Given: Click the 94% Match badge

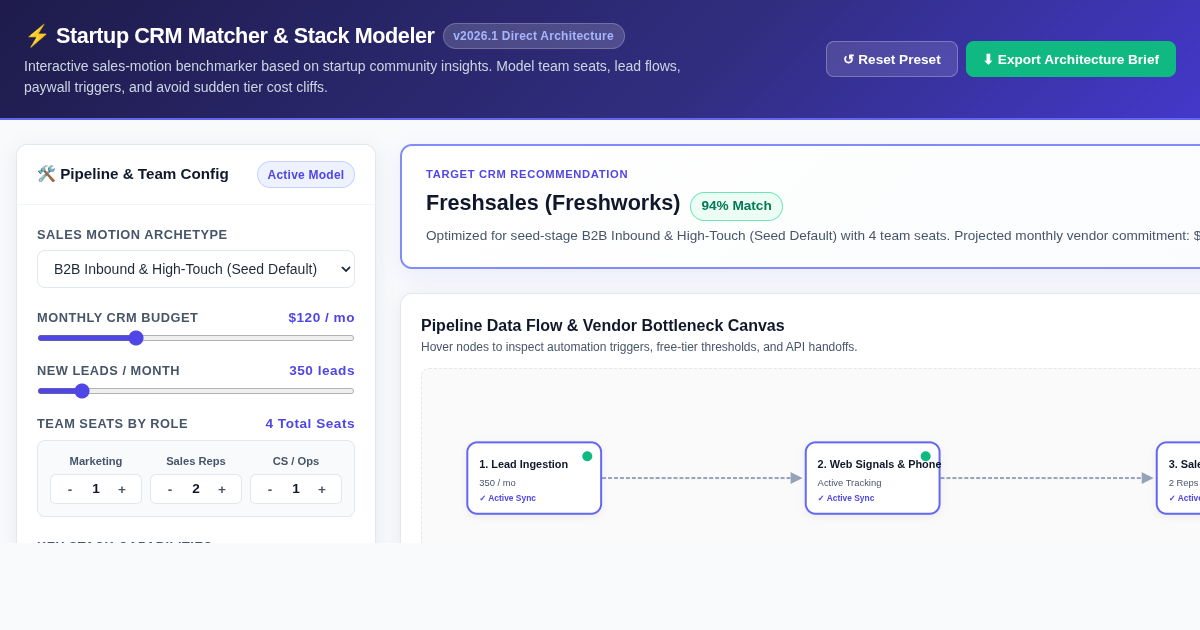Looking at the screenshot, I should click(x=736, y=206).
